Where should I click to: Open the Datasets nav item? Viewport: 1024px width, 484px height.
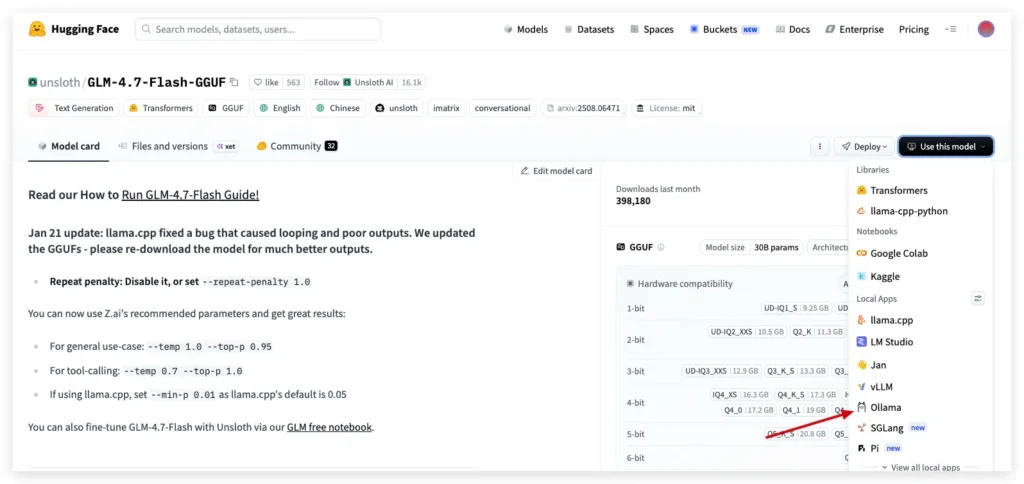589,29
